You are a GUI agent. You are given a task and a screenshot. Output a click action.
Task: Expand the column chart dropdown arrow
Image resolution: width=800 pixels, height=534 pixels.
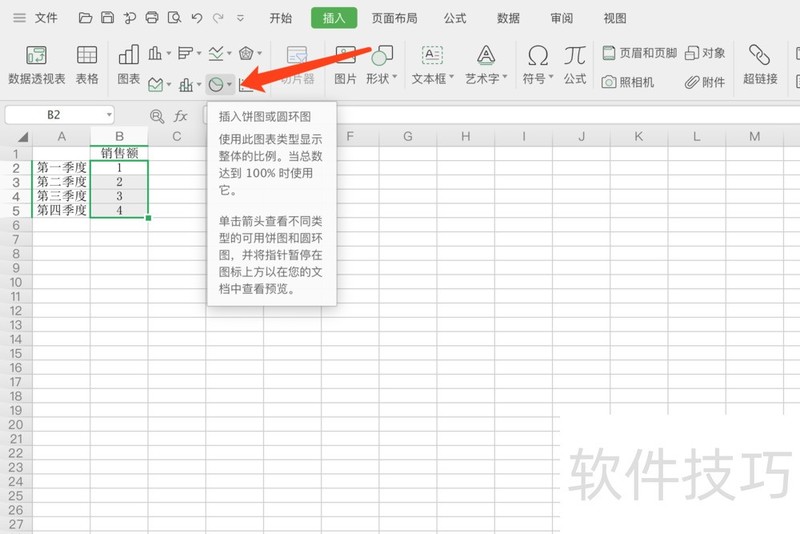click(168, 53)
